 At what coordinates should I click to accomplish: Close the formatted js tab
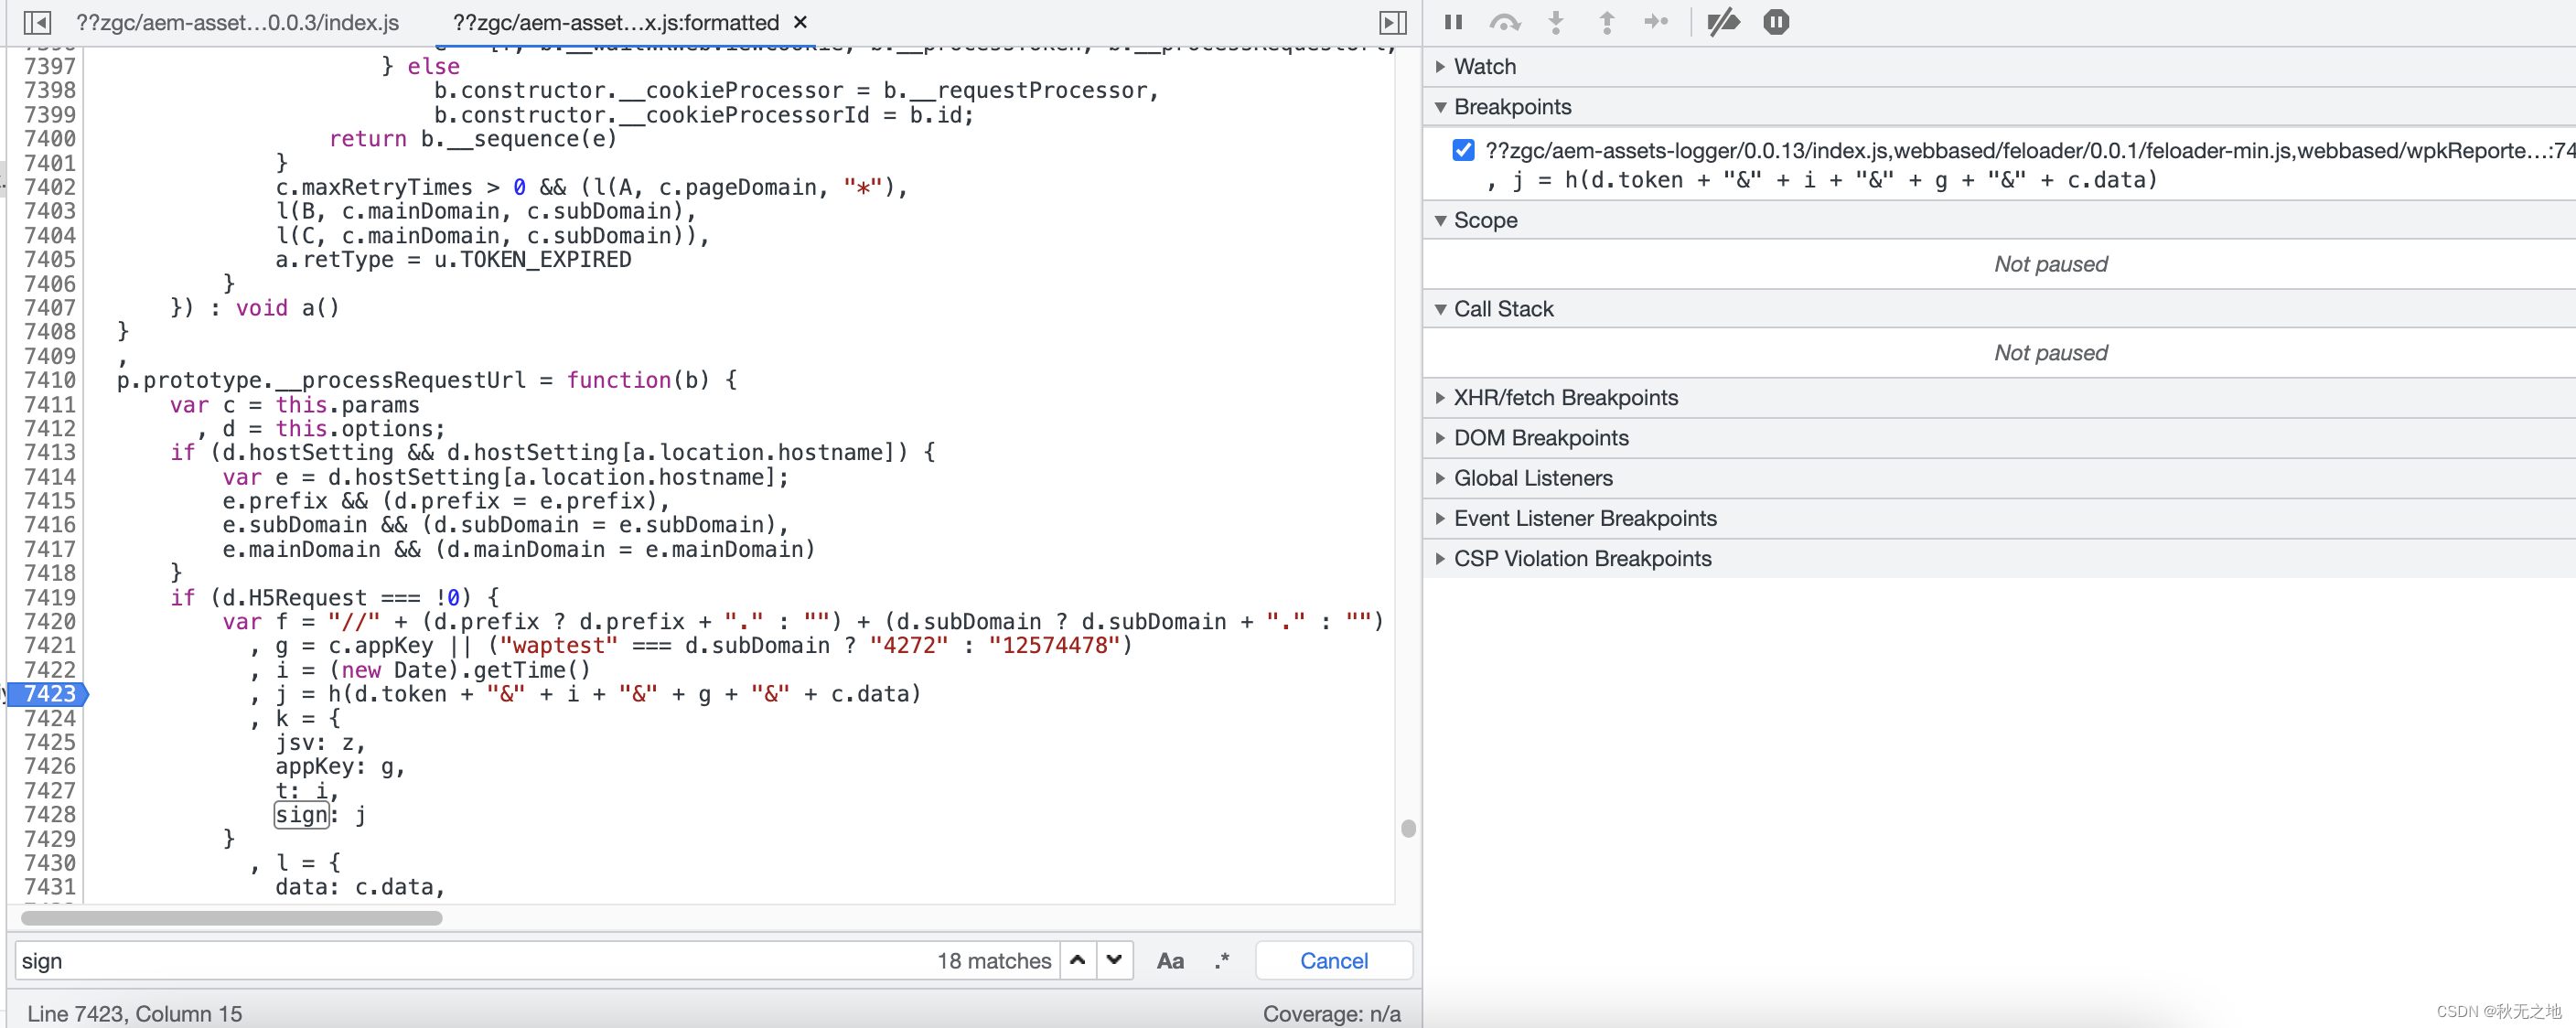(x=800, y=22)
